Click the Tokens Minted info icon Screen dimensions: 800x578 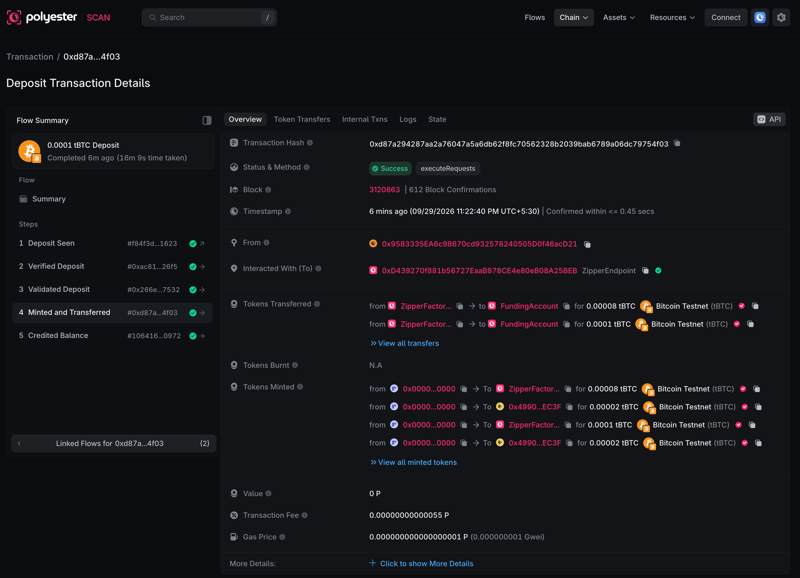point(300,387)
